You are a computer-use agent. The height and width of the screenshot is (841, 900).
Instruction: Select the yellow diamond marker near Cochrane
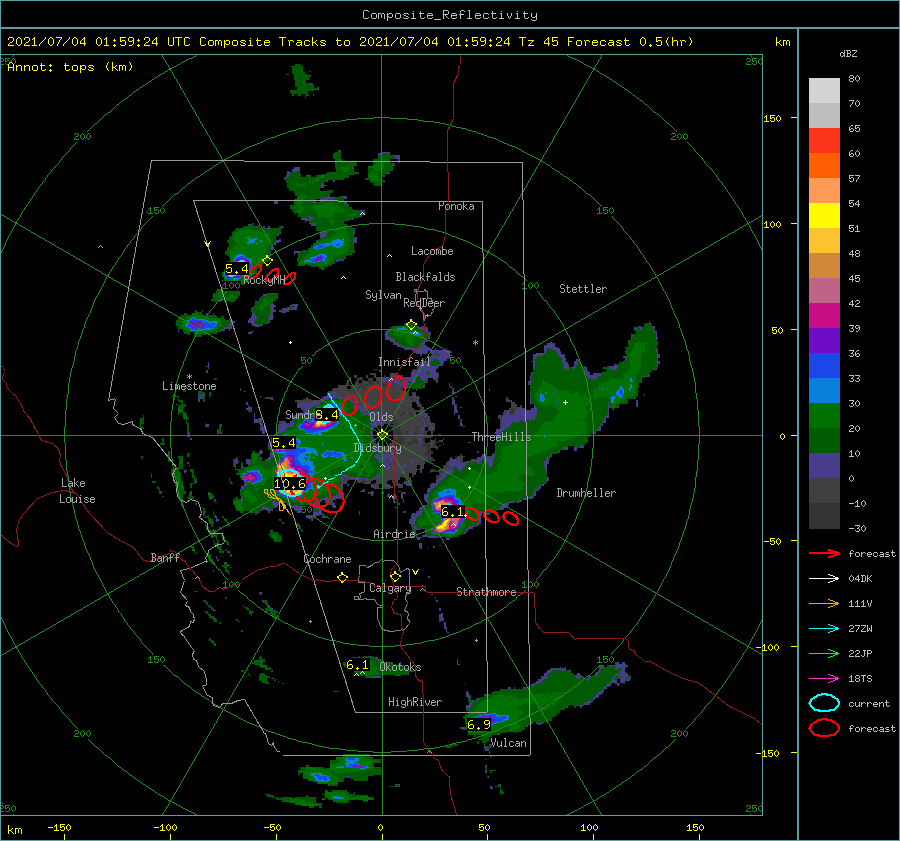[x=343, y=578]
